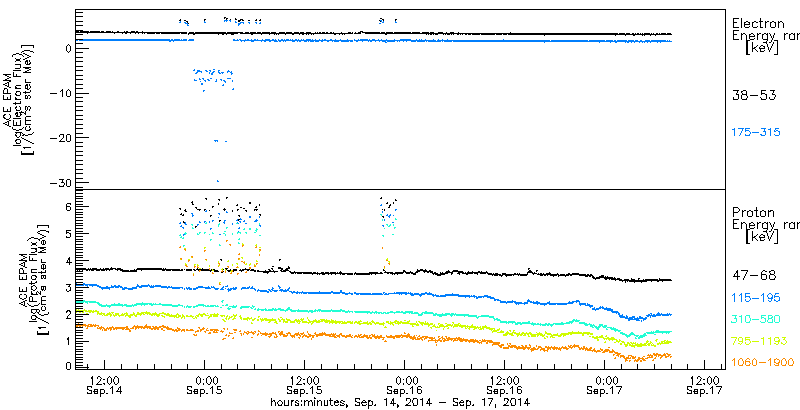Click the 12:00 Sep.14 time axis label
This screenshot has width=800, height=410.
click(104, 386)
